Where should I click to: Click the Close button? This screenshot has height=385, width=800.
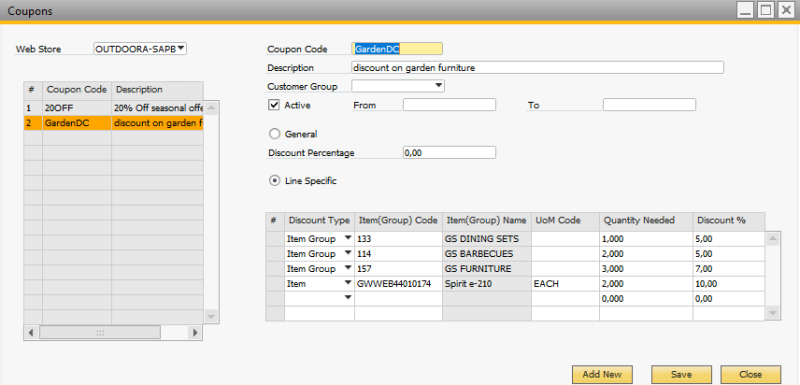pos(751,374)
